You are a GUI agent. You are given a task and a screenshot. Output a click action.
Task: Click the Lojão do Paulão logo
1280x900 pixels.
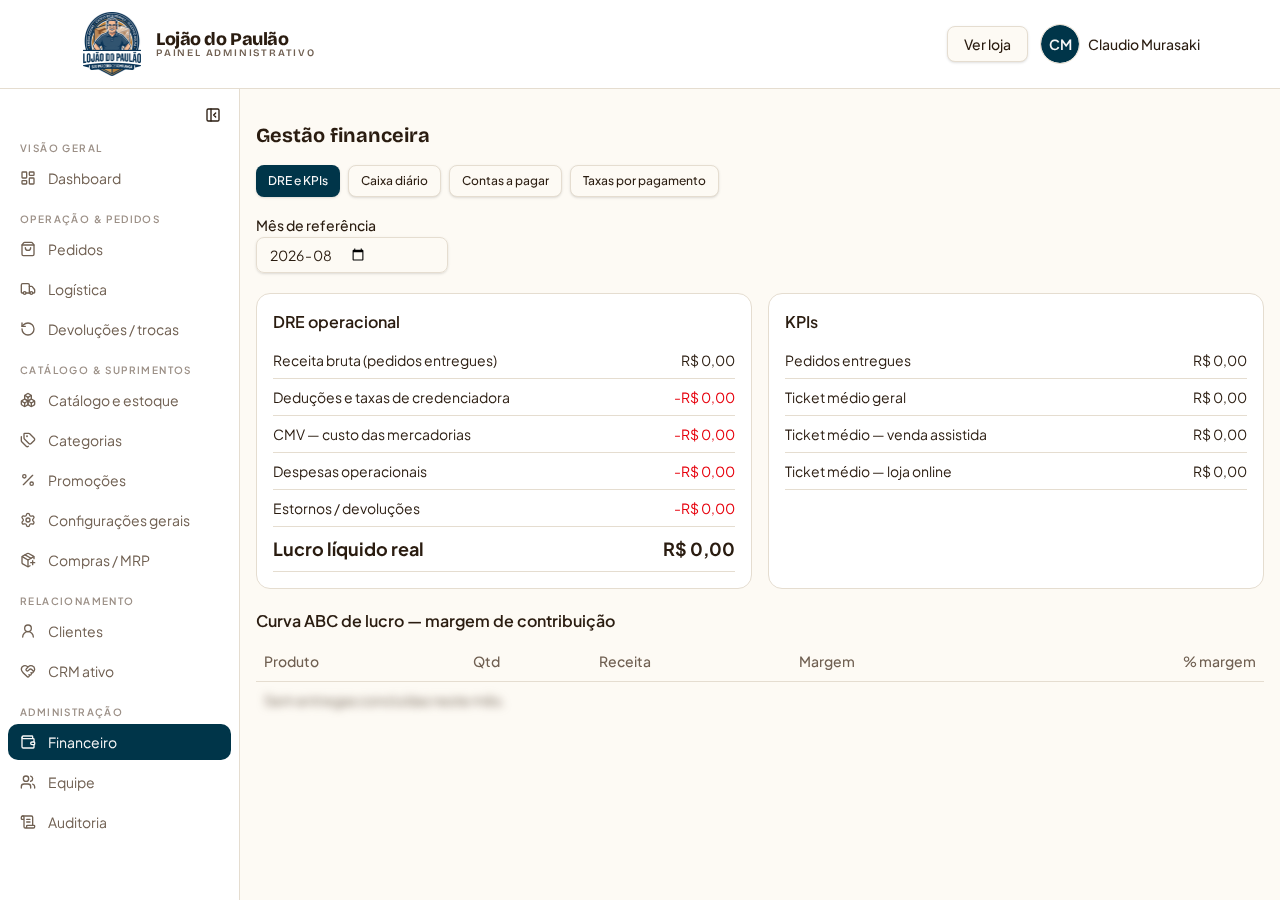coord(112,44)
